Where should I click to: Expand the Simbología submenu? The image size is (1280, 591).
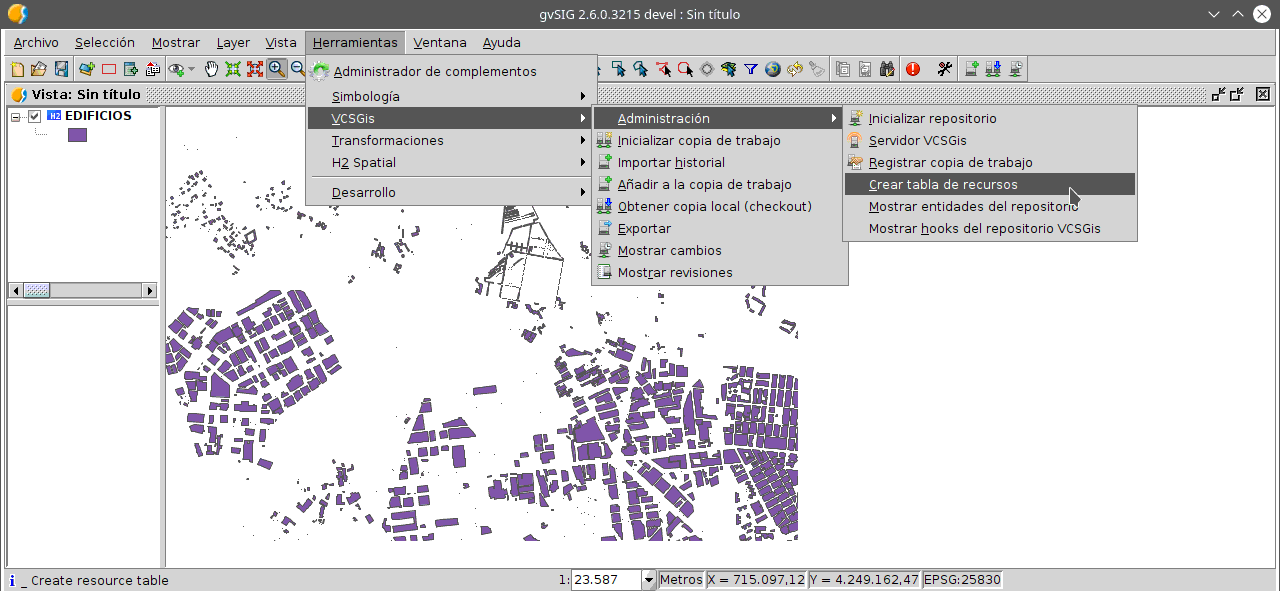(451, 96)
